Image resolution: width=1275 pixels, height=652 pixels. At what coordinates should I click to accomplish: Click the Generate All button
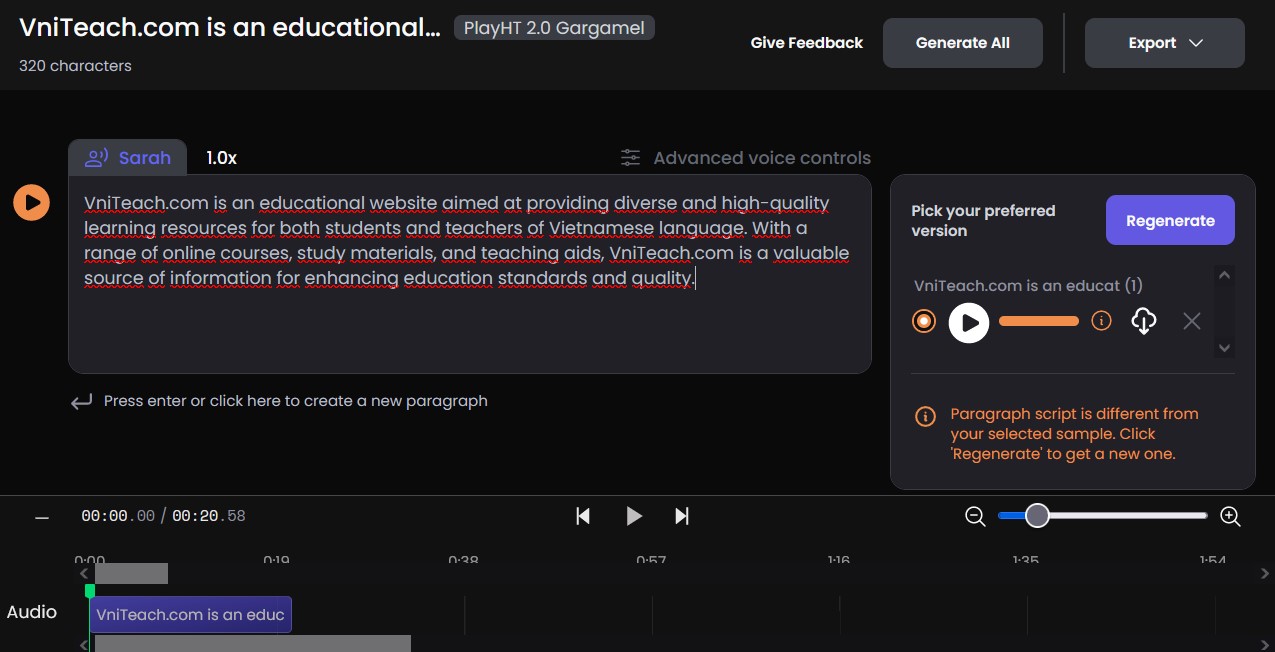[x=963, y=43]
